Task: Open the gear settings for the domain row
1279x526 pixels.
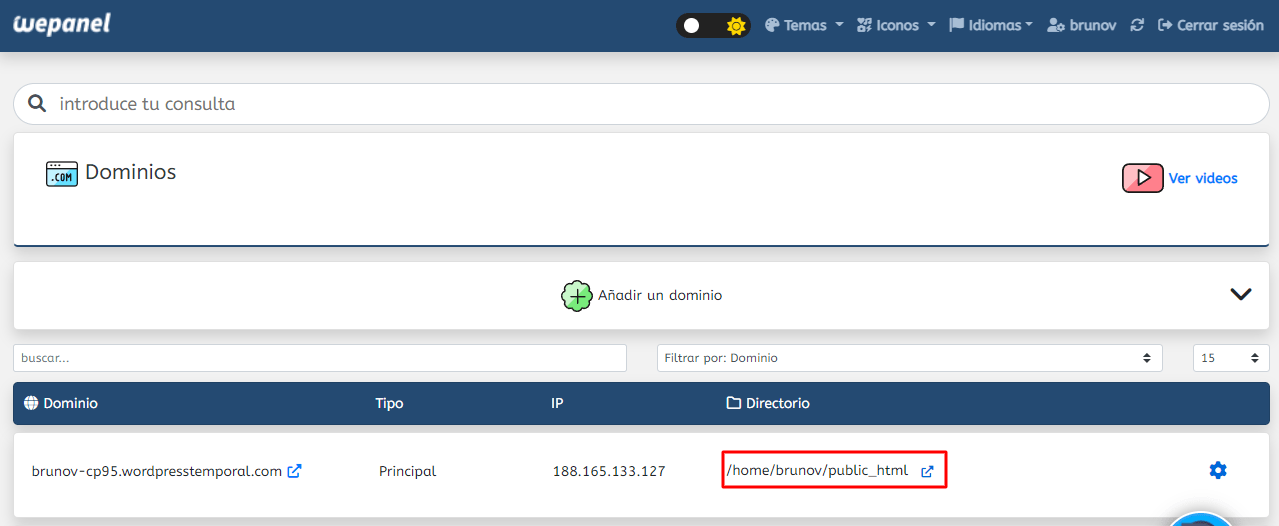Action: (x=1218, y=470)
